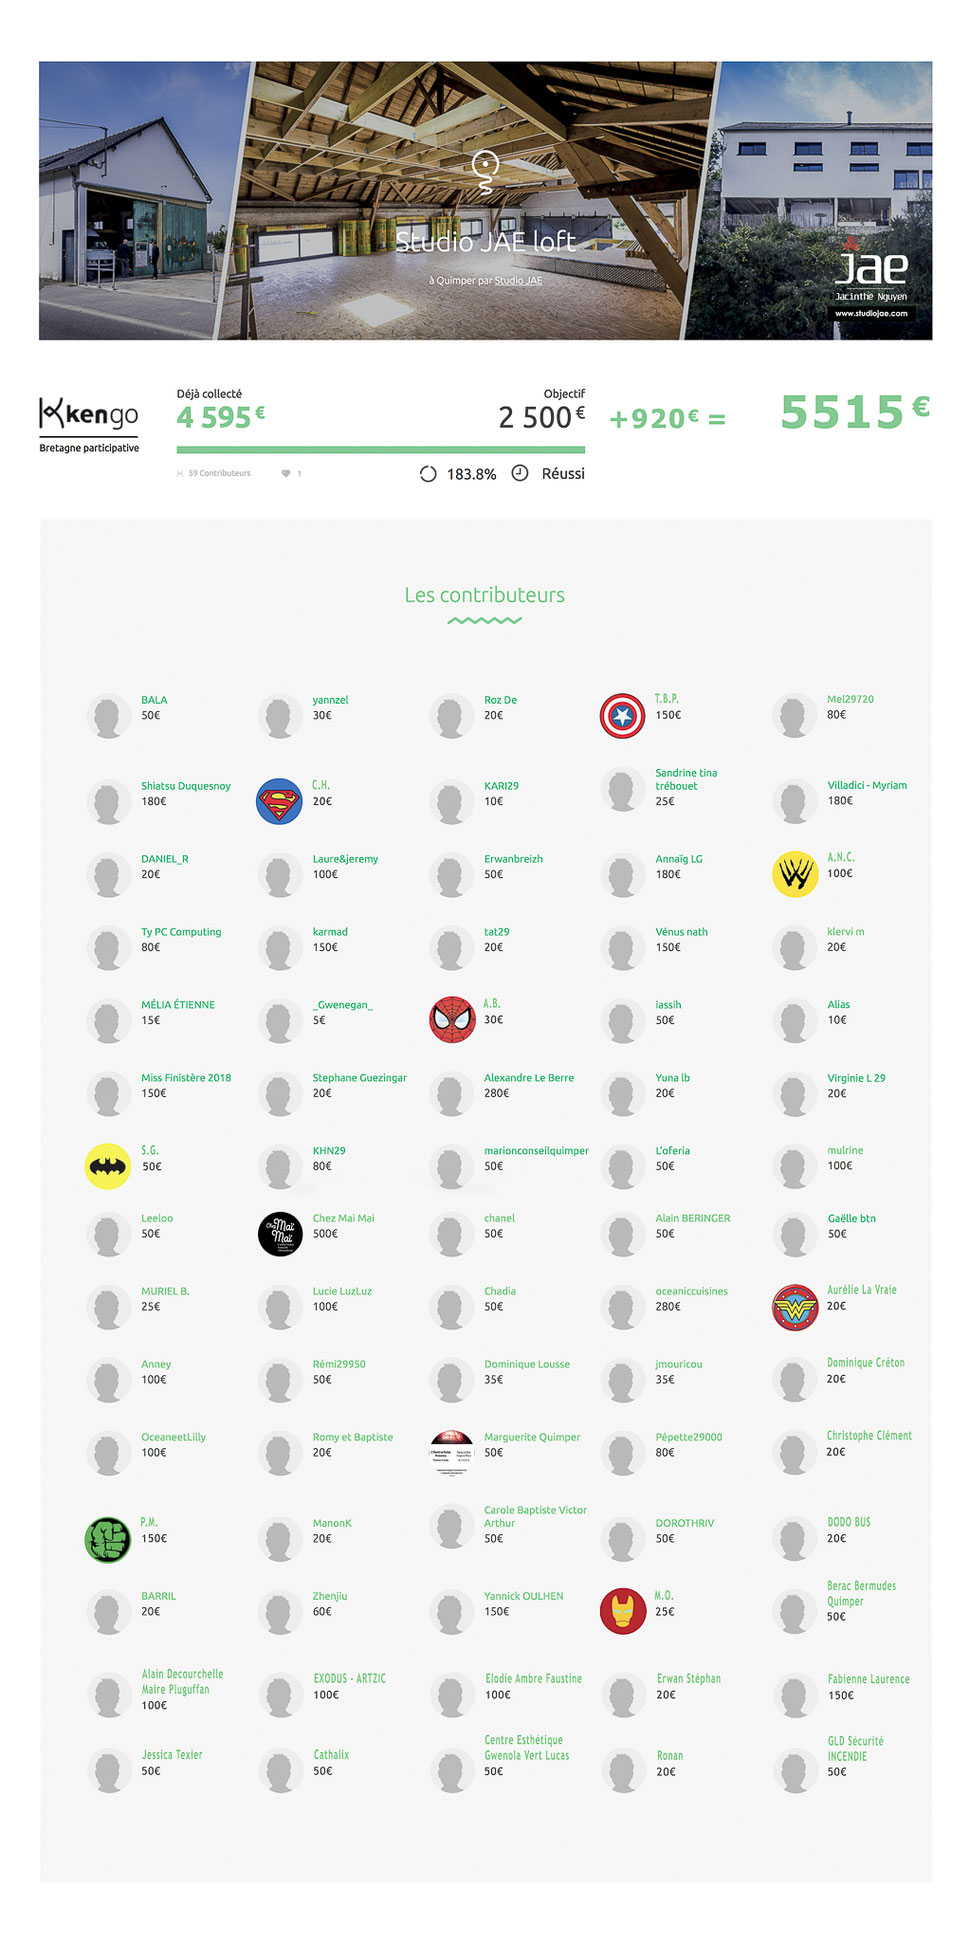970x1942 pixels.
Task: Open the Spider-Man avatar beside A.B.
Action: pyautogui.click(x=452, y=1020)
